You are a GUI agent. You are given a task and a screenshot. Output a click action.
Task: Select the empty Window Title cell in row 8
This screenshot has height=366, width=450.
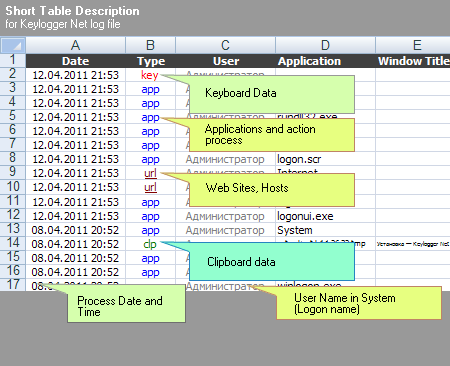[x=413, y=159]
